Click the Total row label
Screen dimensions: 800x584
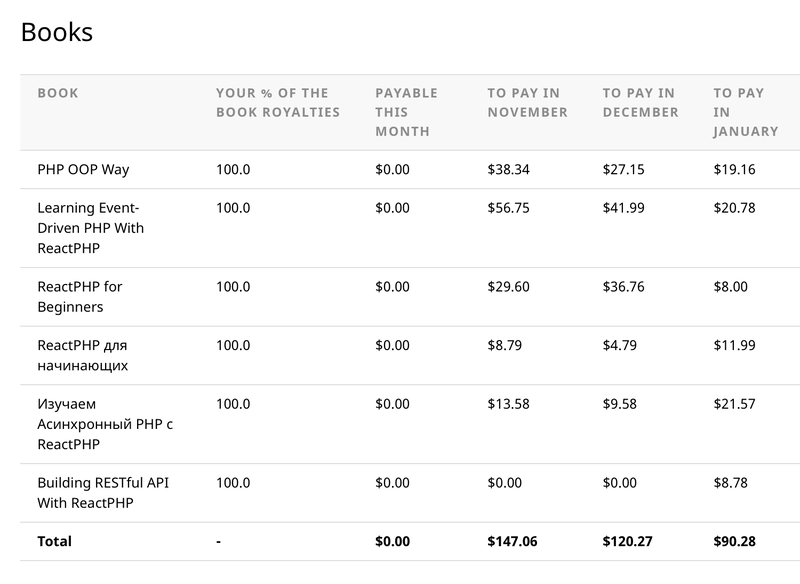click(55, 541)
